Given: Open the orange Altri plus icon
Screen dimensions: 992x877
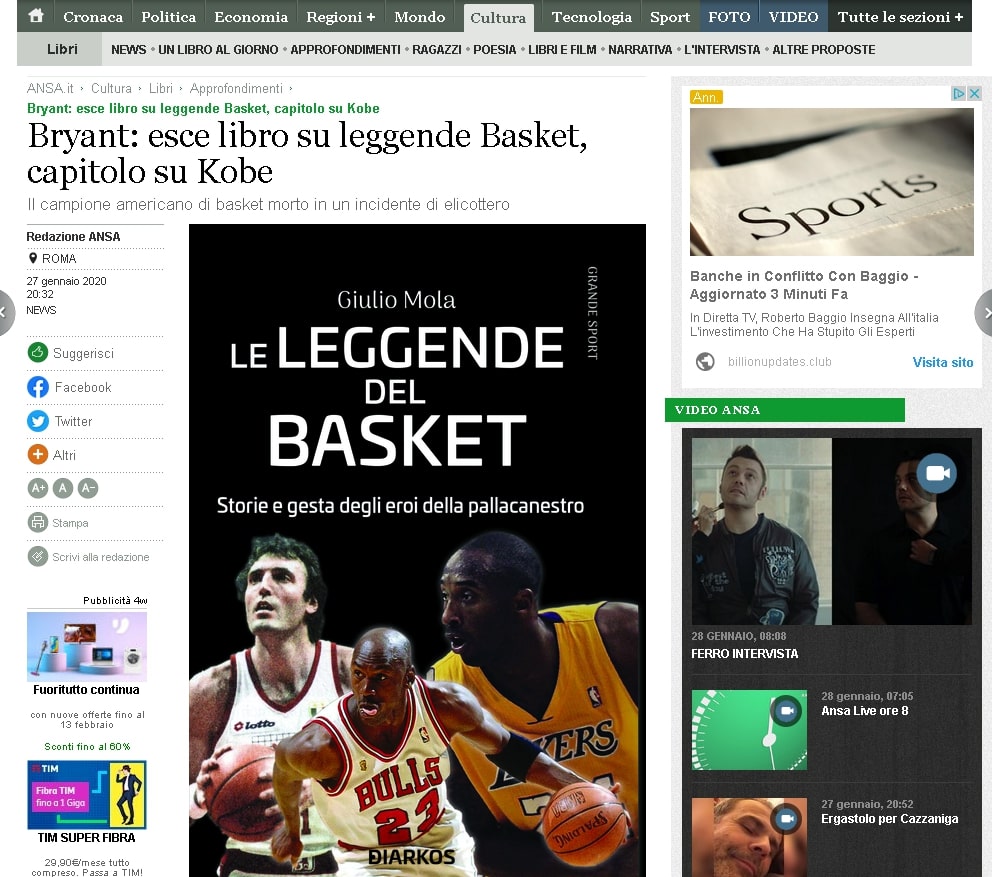Looking at the screenshot, I should 38,455.
